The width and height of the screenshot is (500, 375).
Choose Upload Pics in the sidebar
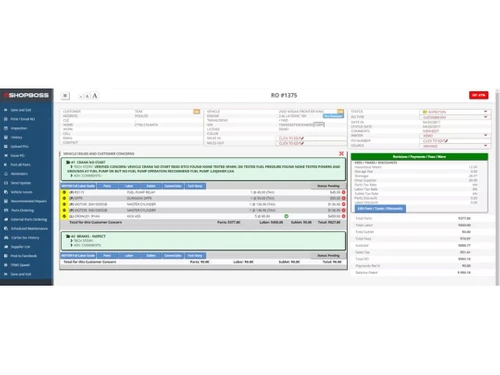(19, 146)
